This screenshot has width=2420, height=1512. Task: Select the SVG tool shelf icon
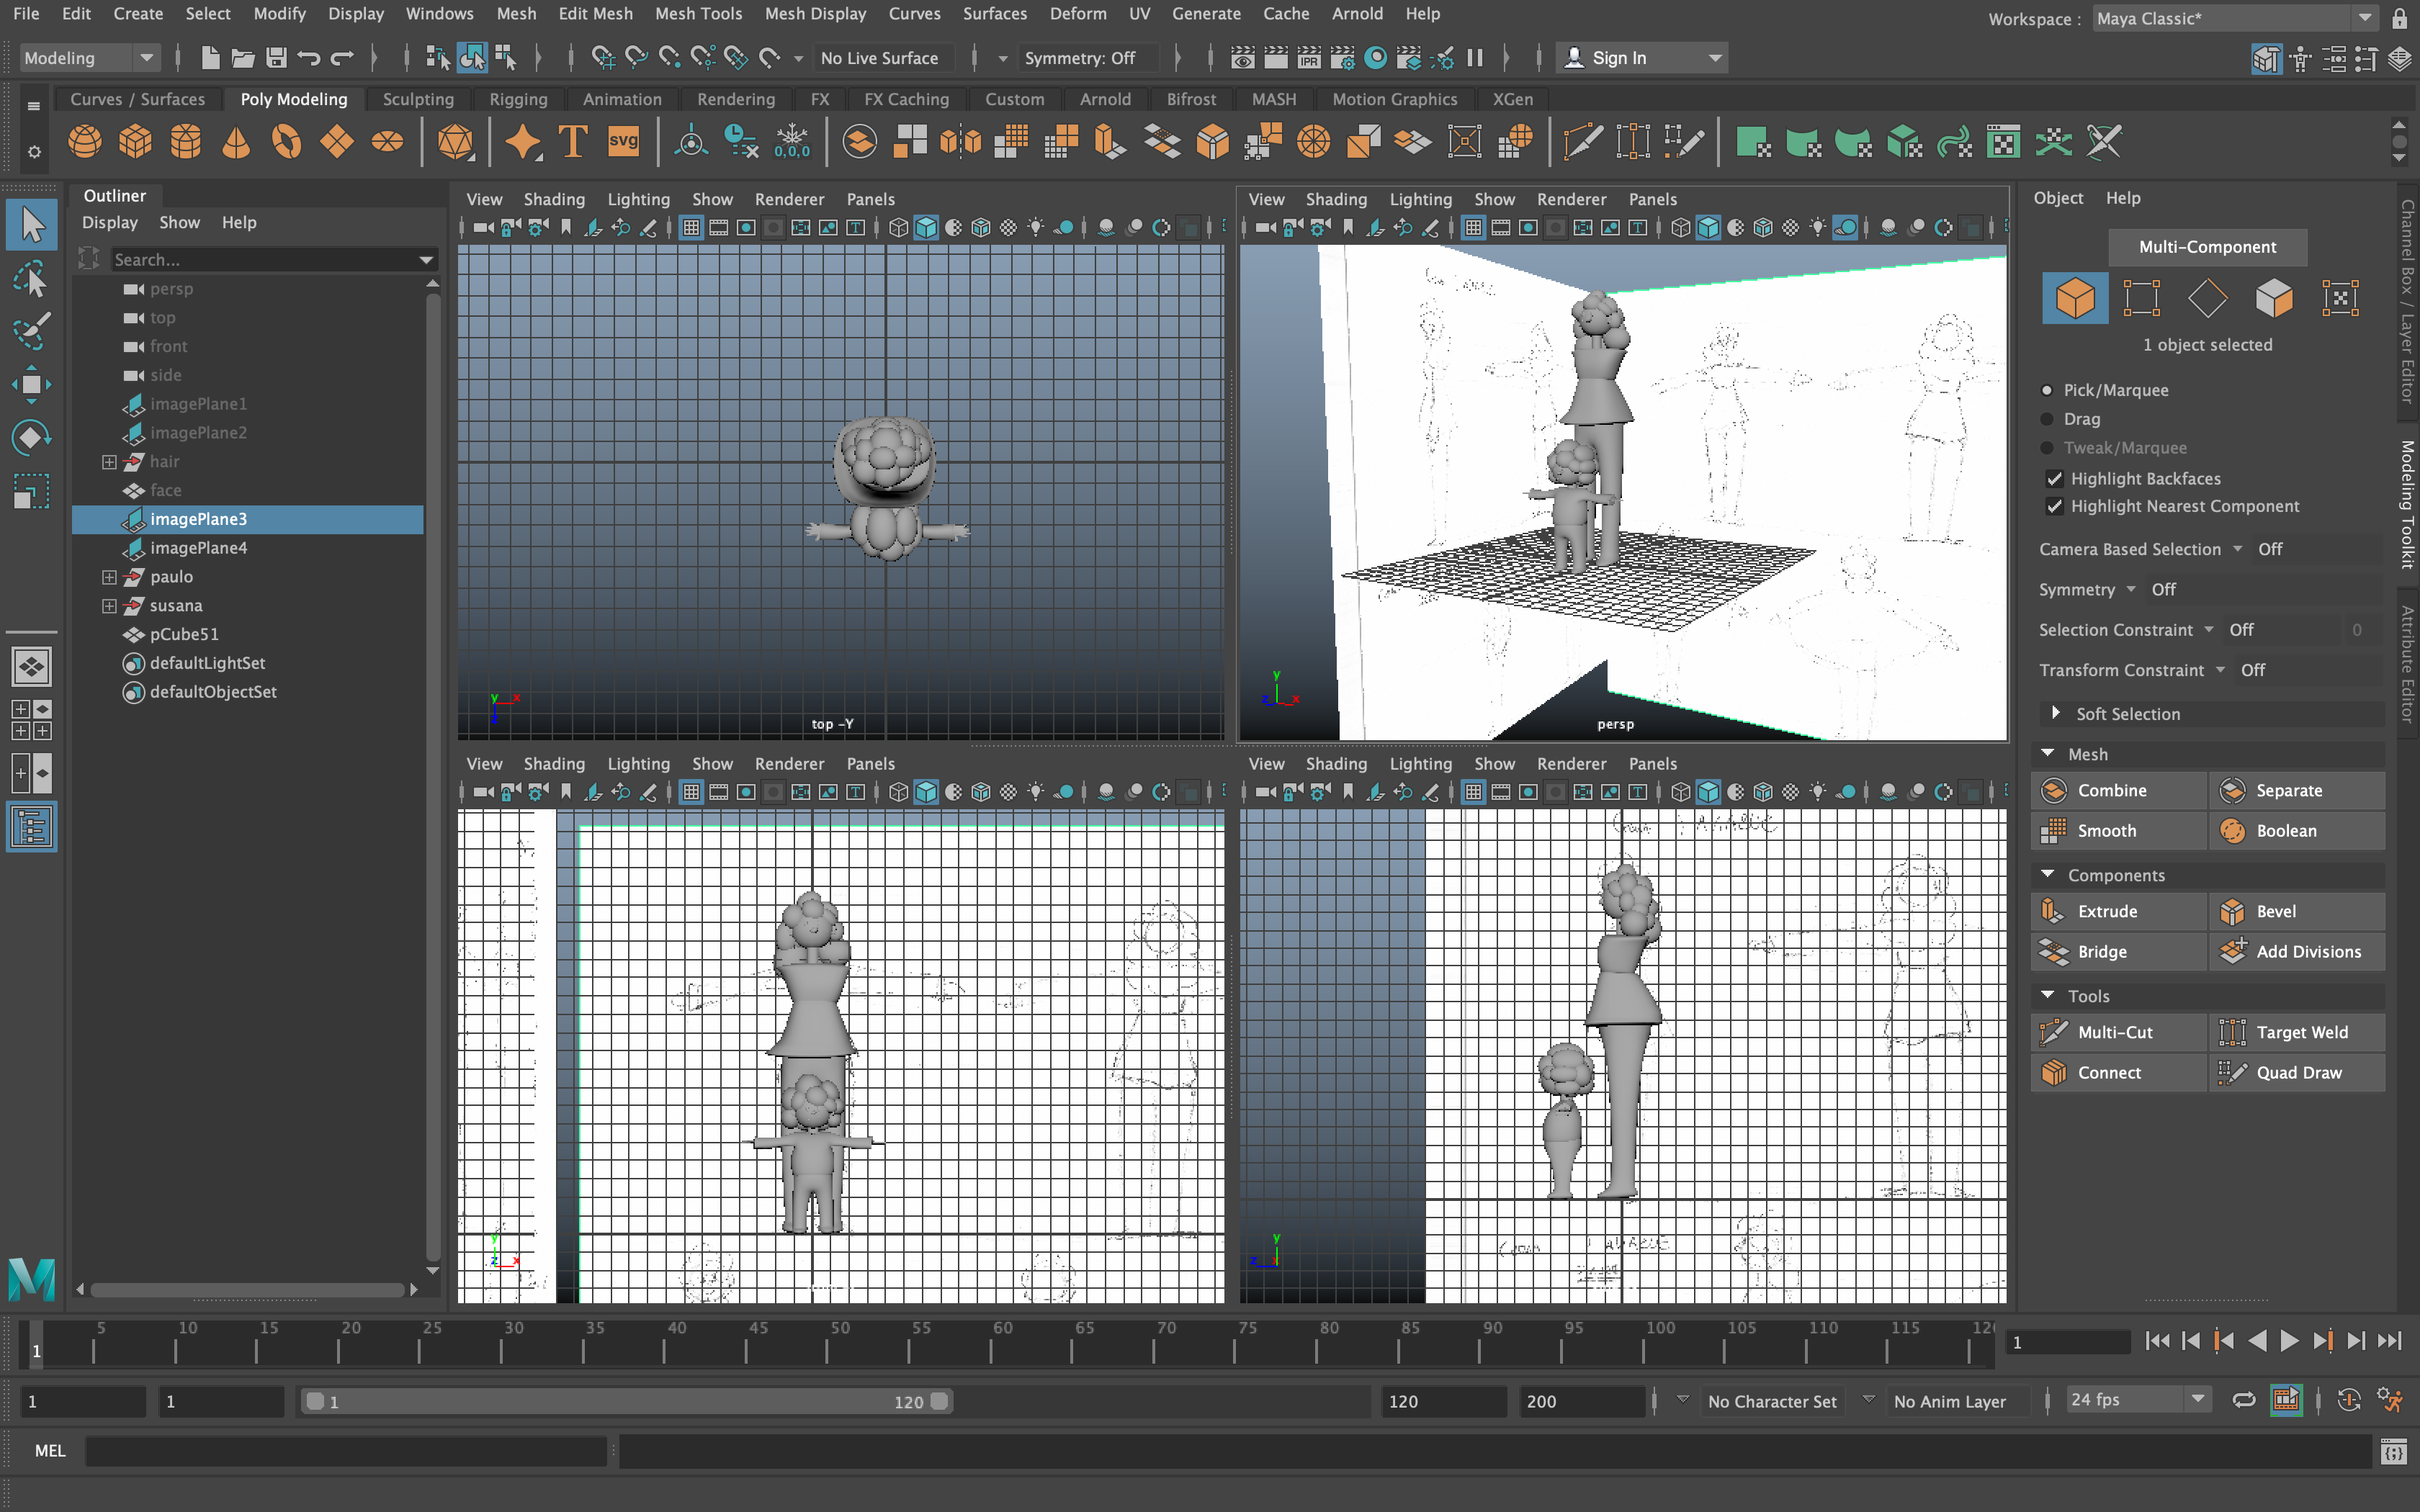pos(623,142)
